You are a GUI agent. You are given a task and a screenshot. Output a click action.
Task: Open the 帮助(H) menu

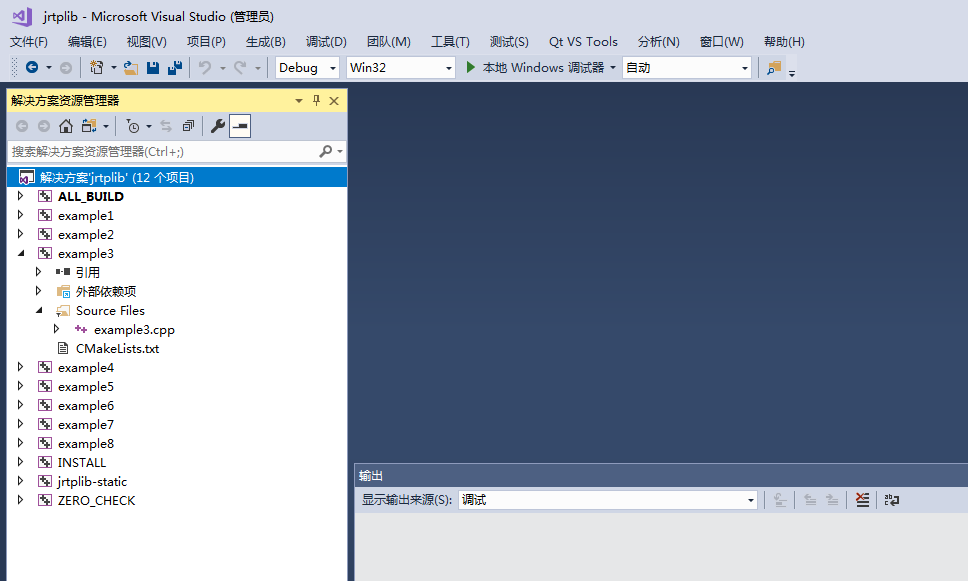pyautogui.click(x=784, y=41)
